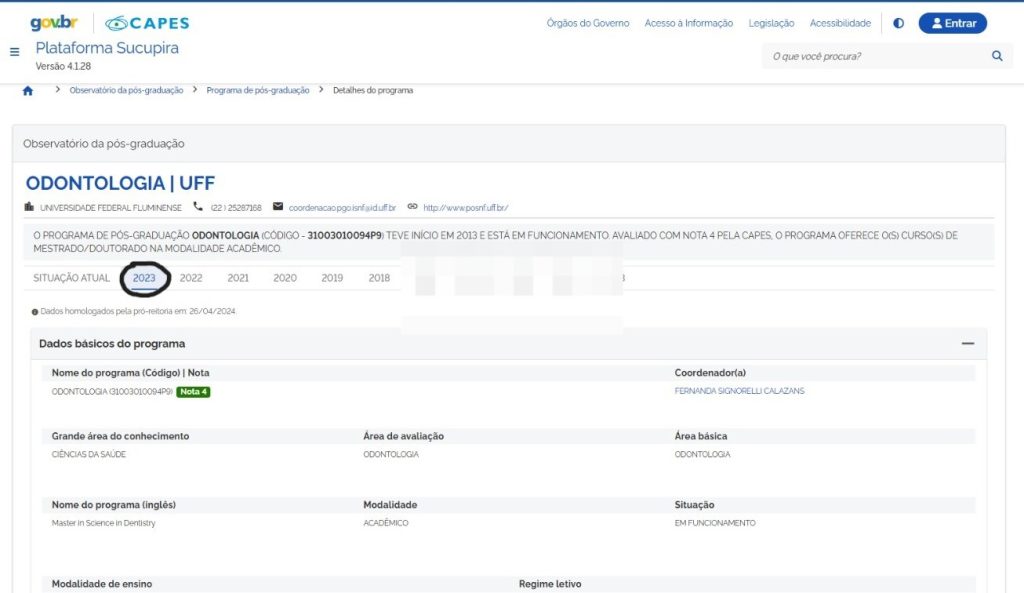Open Órgãos do Governo link

[588, 23]
